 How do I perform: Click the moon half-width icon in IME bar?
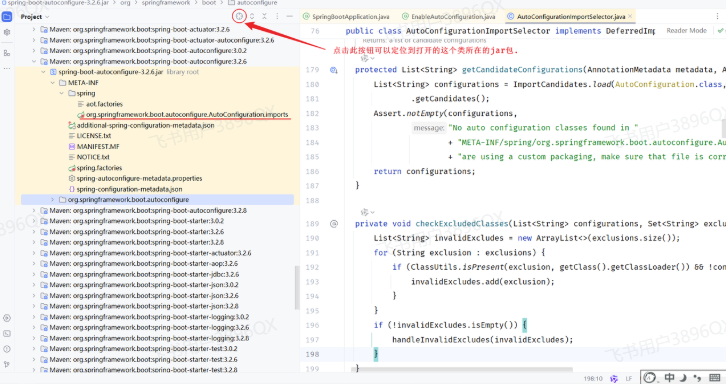click(x=683, y=378)
